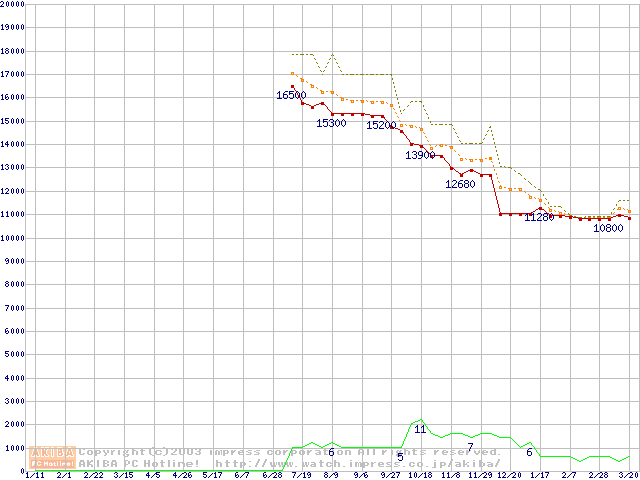Click the 20000 value on y-axis
This screenshot has height=480, width=640.
12,5
